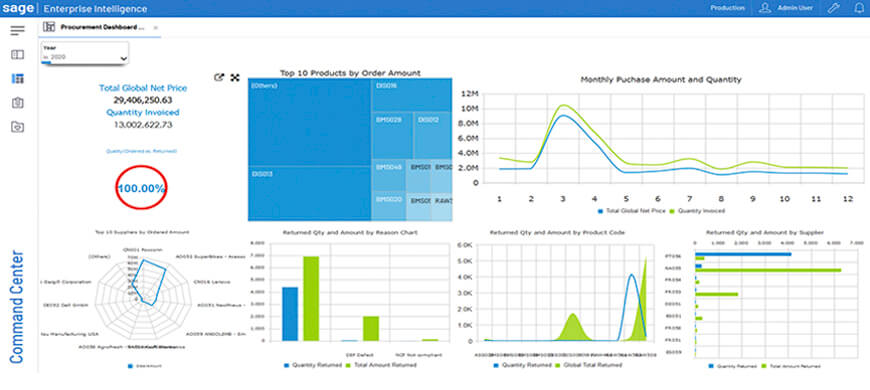
Task: Click the expand fullscreen arrows icon
Action: pyautogui.click(x=235, y=78)
